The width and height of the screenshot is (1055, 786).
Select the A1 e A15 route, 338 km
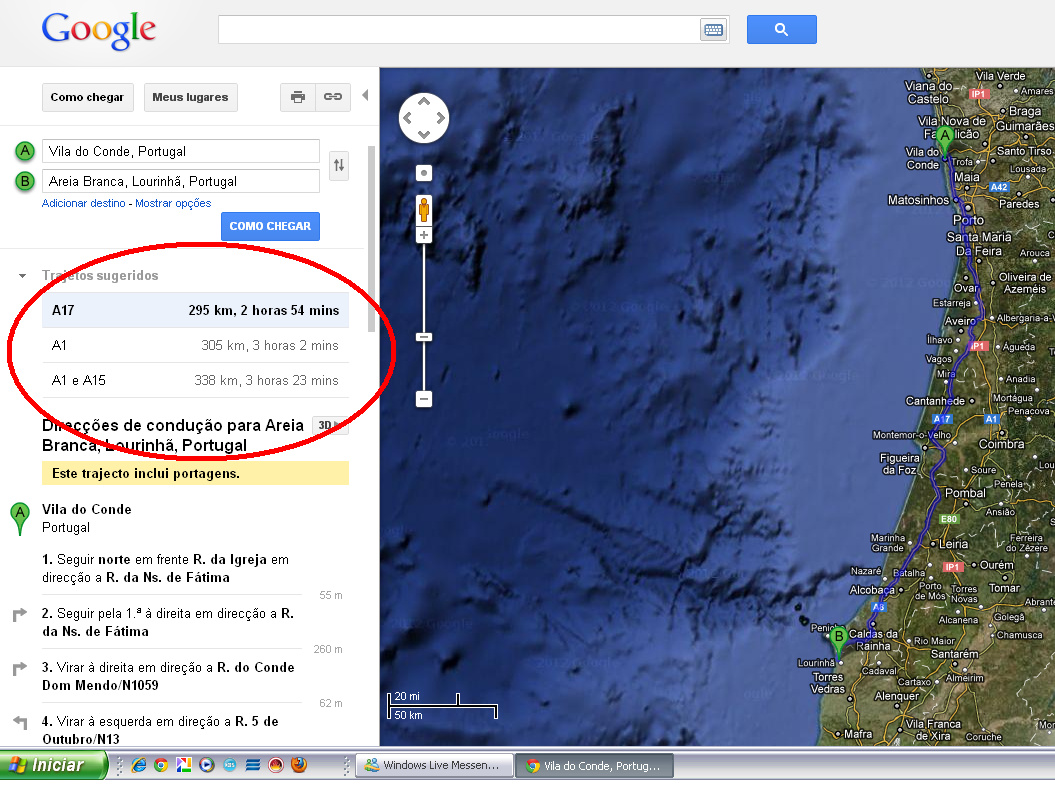point(195,380)
